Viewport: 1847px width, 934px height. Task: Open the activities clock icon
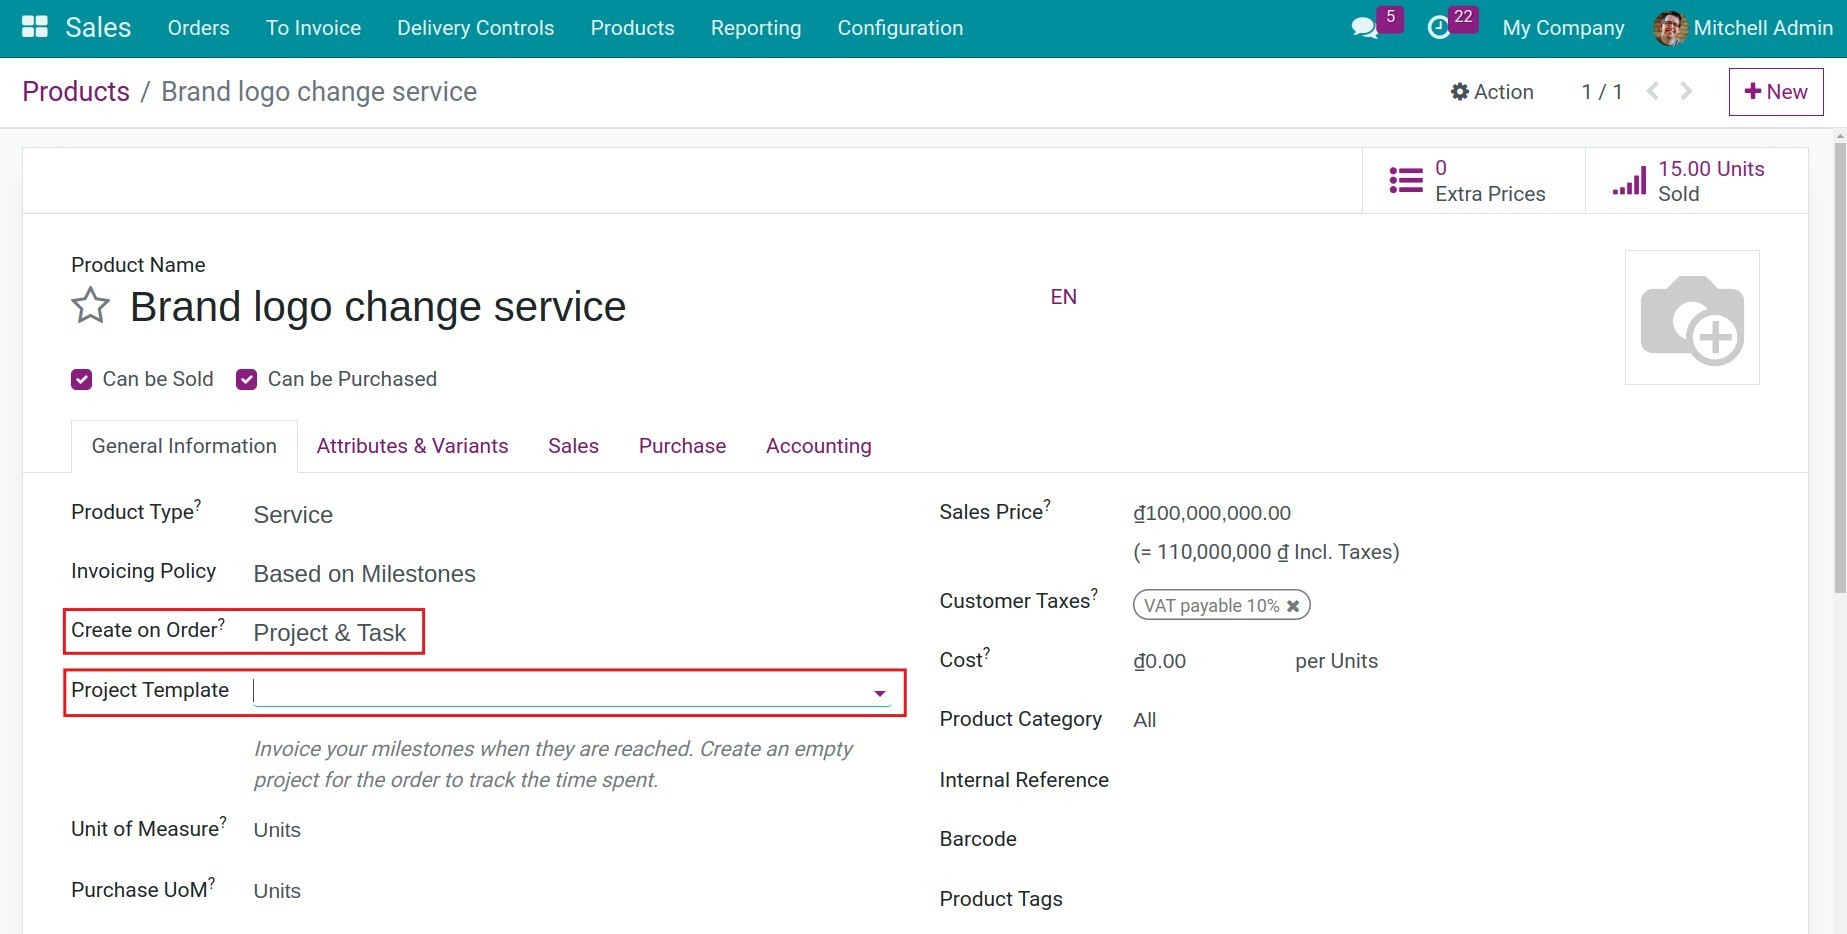[x=1440, y=29]
